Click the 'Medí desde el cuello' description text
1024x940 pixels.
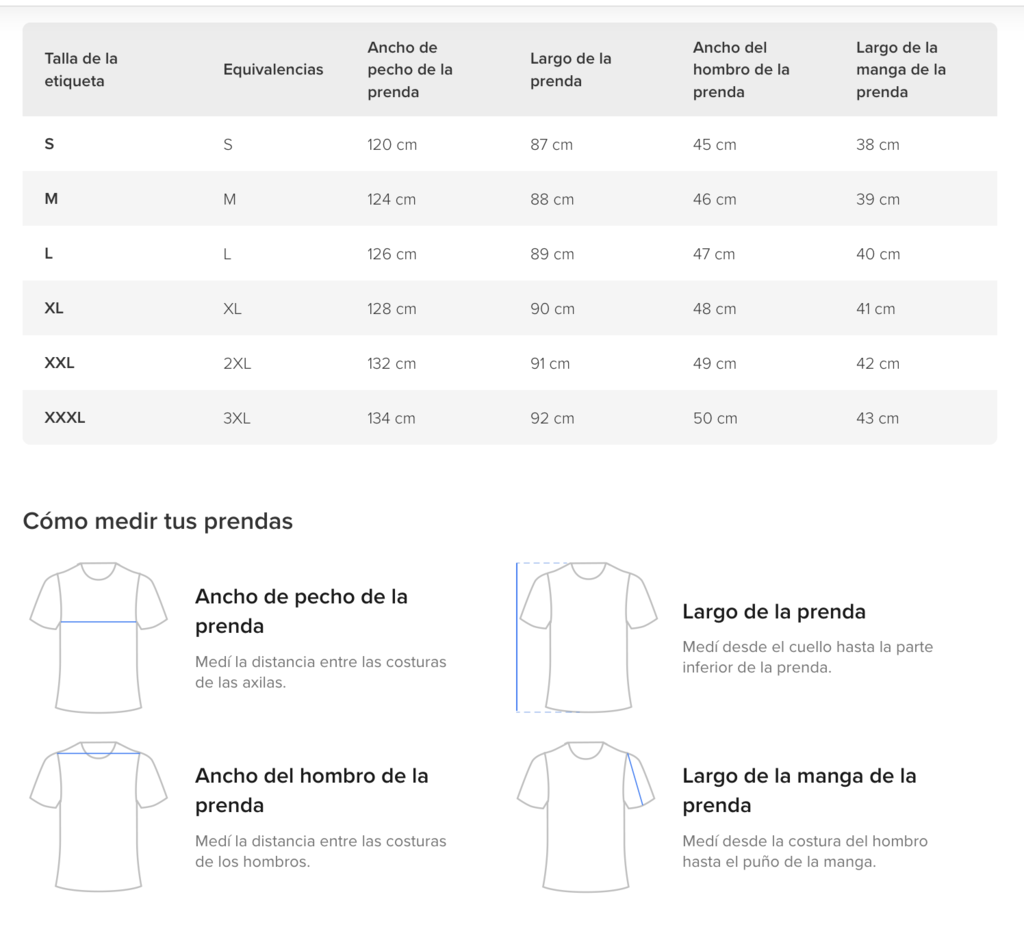pos(808,657)
